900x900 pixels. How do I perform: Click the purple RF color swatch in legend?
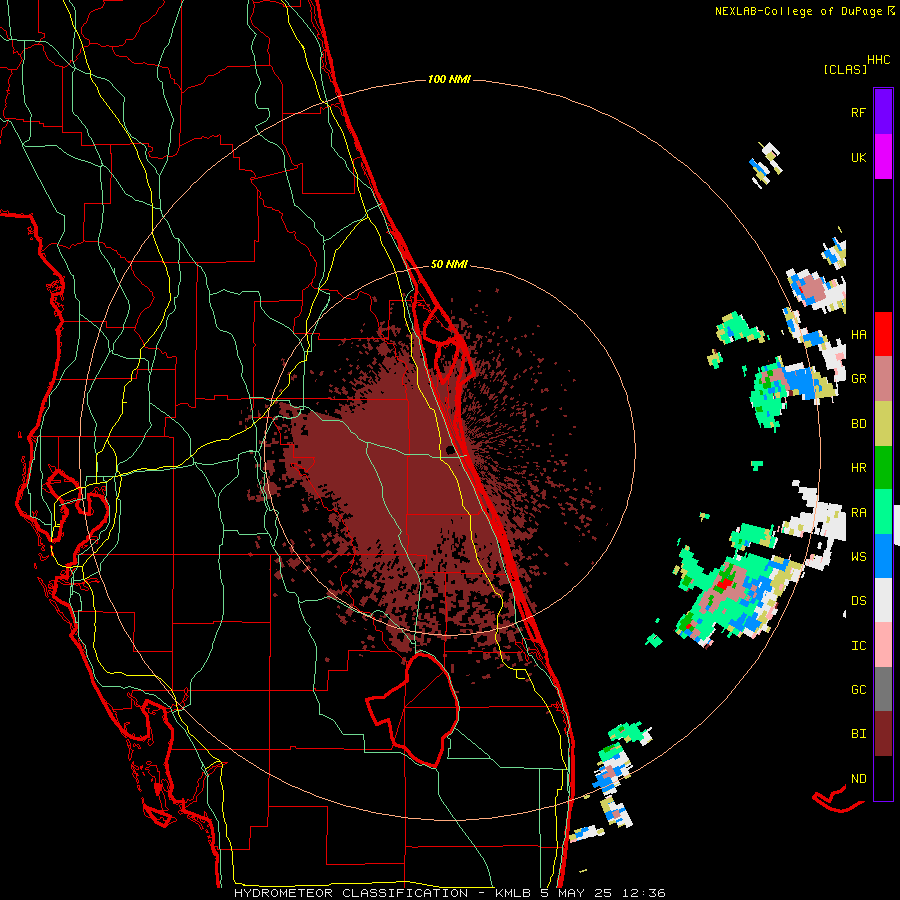click(883, 112)
